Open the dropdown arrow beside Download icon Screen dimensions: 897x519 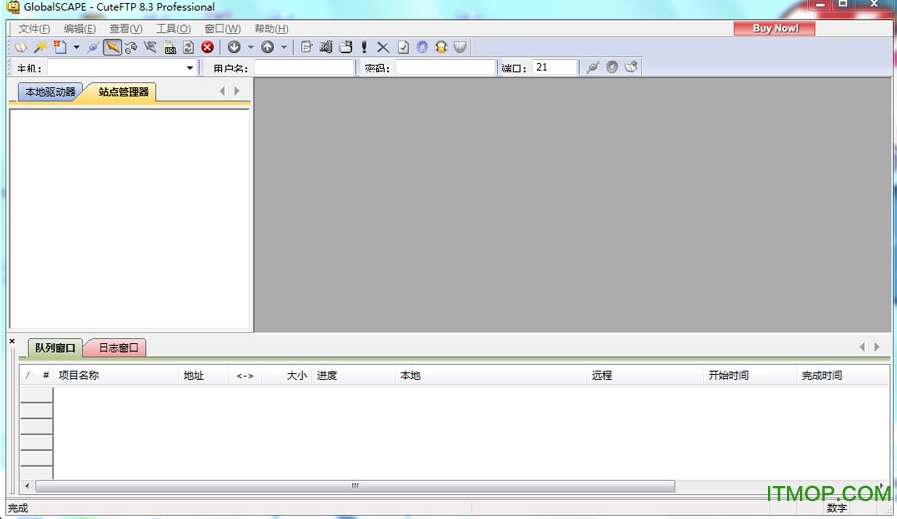point(250,47)
